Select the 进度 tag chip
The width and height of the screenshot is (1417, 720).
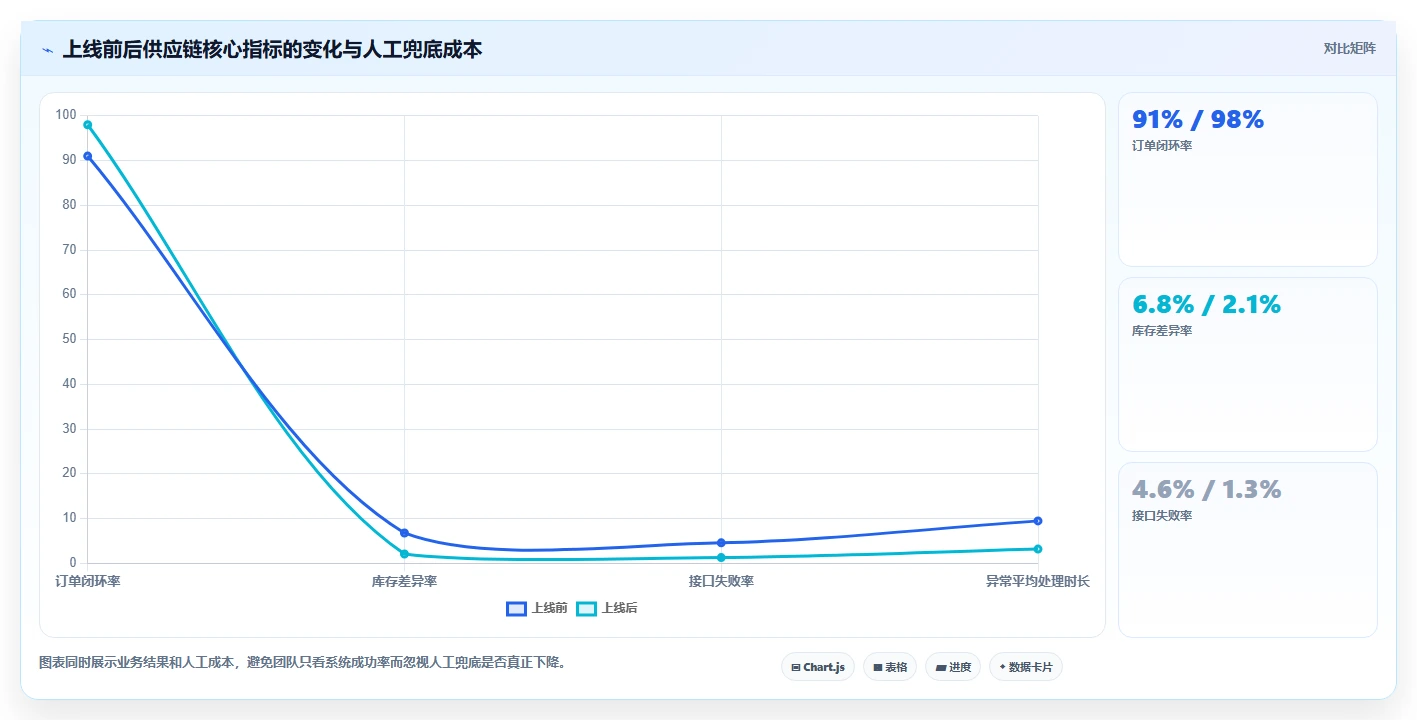click(953, 667)
